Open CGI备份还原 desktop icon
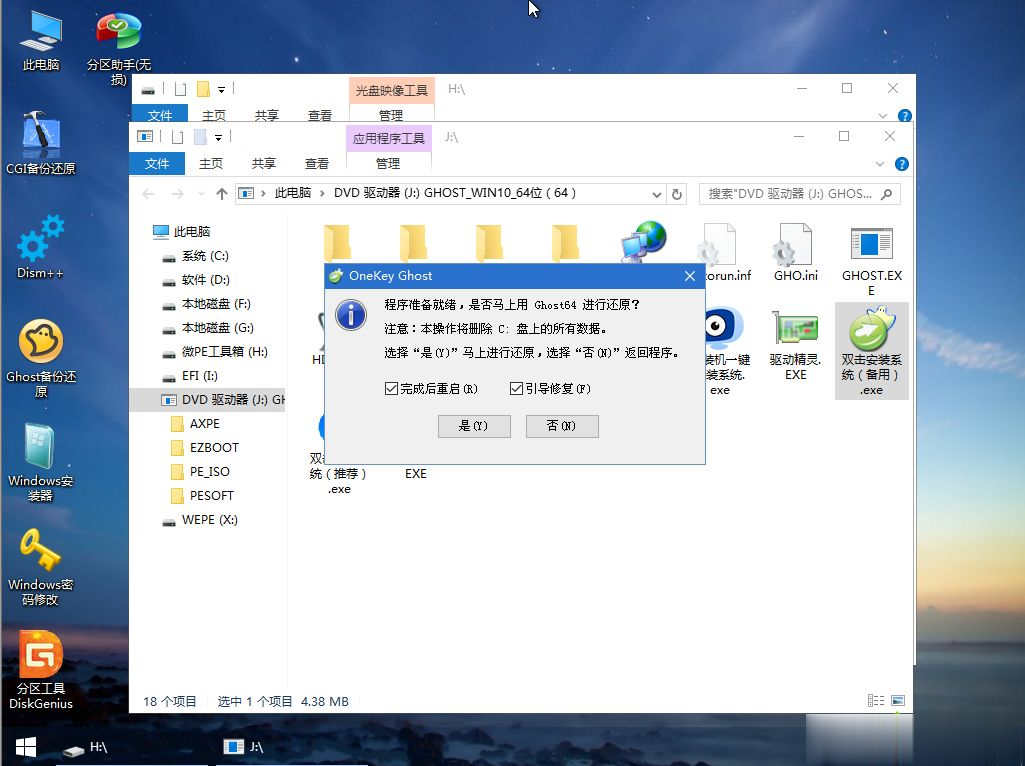1025x766 pixels. click(41, 144)
